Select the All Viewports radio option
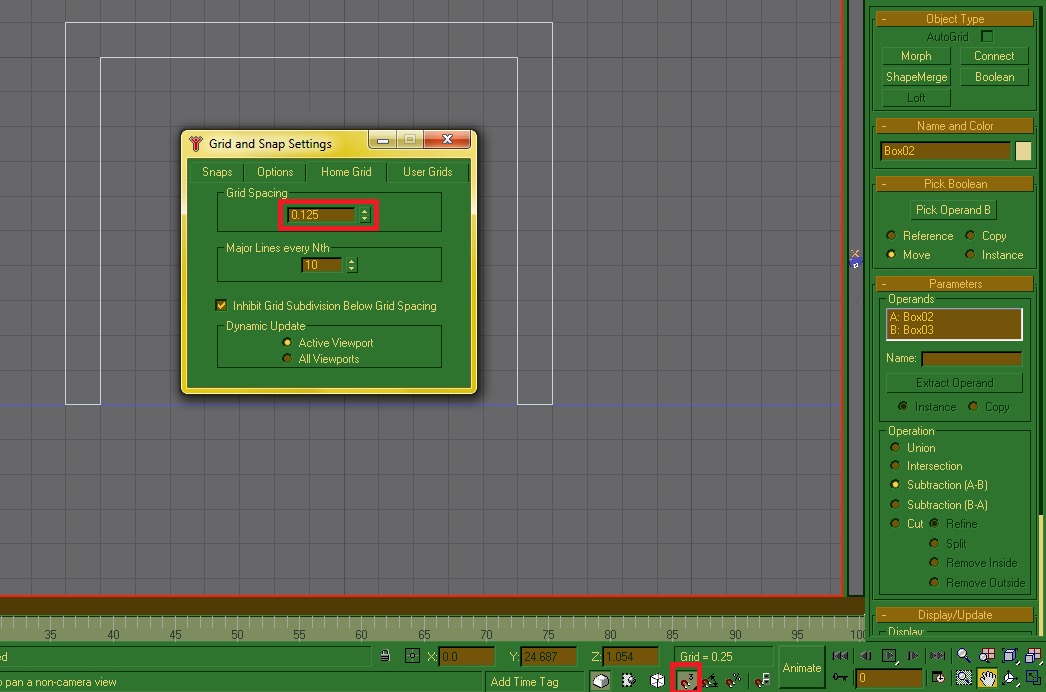1046x692 pixels. [287, 358]
